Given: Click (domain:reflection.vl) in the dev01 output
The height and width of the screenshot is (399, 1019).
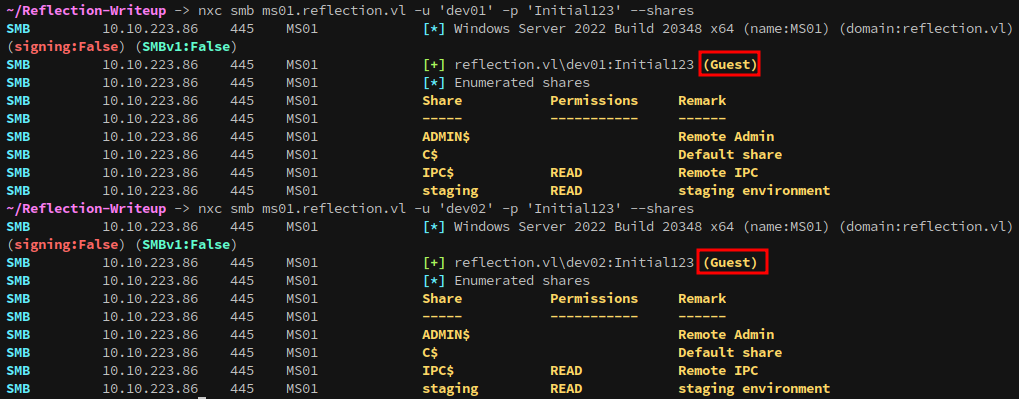Looking at the screenshot, I should 925,29.
